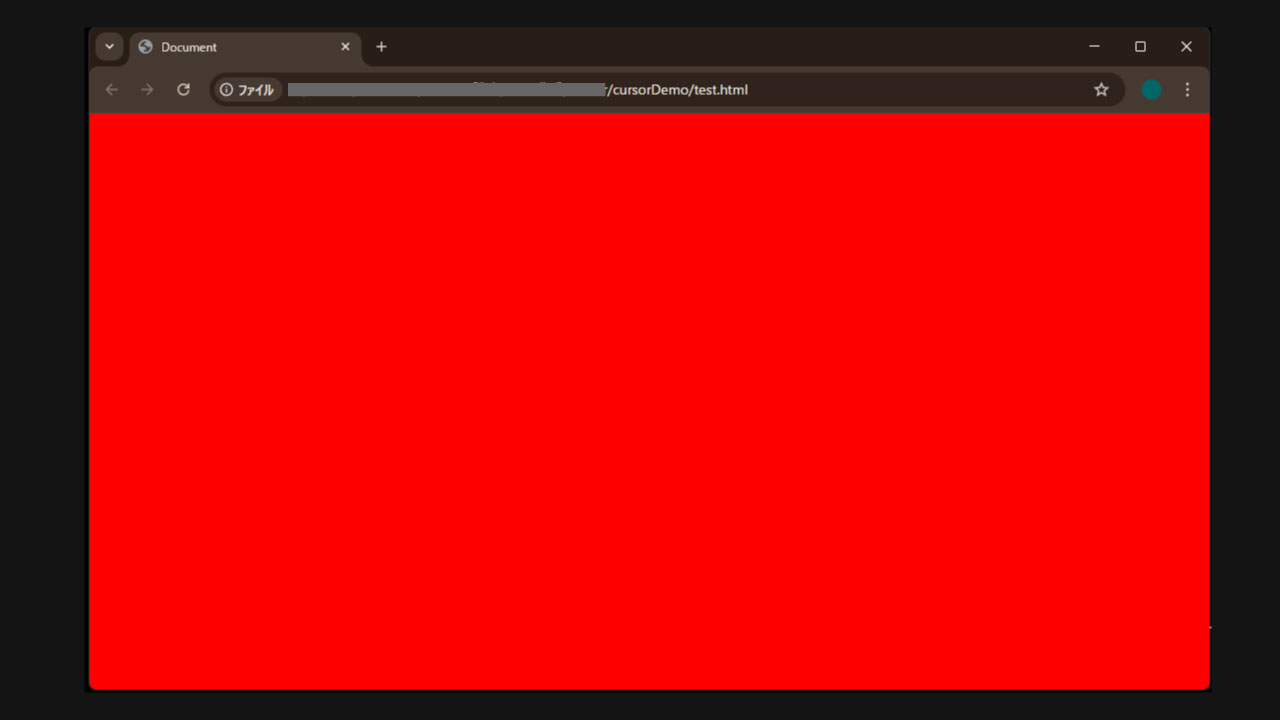1280x720 pixels.
Task: Open the tab search dropdown arrow
Action: click(109, 47)
